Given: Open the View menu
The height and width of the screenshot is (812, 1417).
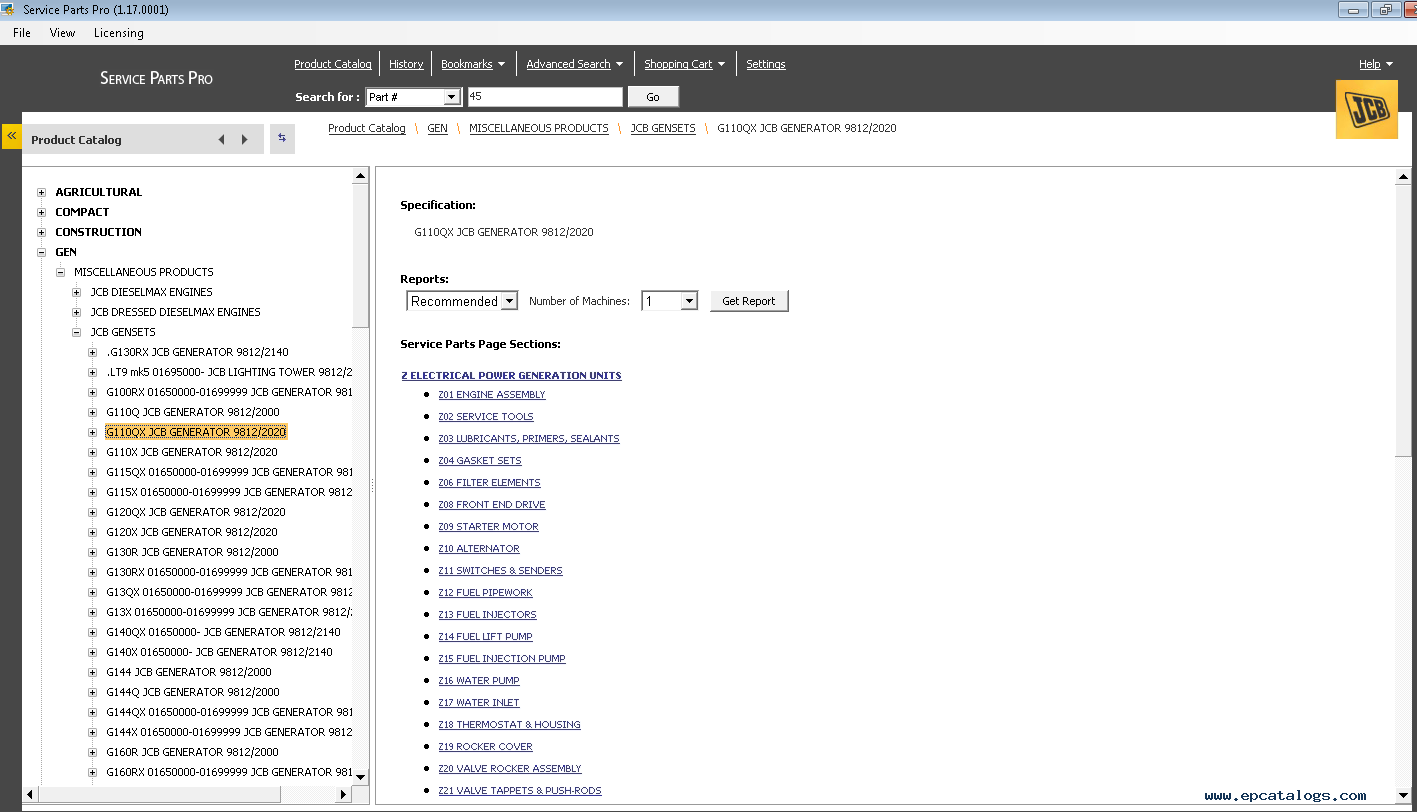Looking at the screenshot, I should coord(62,33).
